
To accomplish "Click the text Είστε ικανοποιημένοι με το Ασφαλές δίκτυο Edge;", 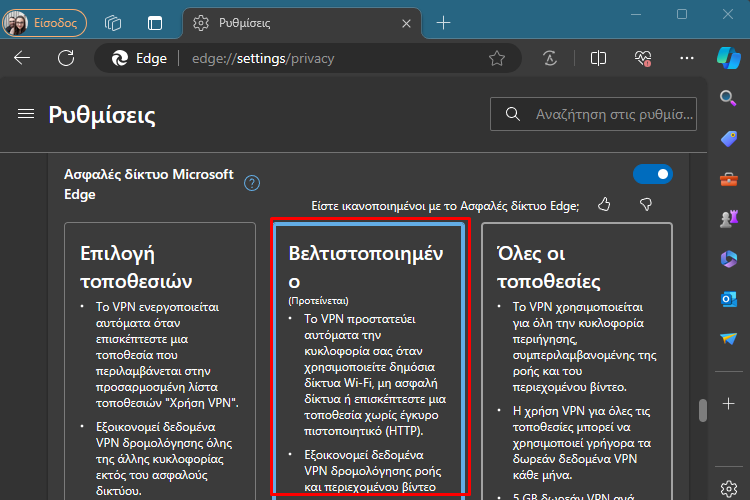I will click(445, 206).
